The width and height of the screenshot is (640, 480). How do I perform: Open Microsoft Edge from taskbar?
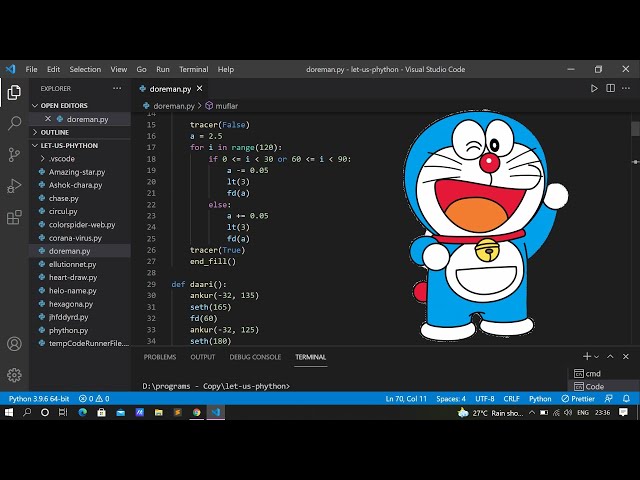[x=83, y=413]
